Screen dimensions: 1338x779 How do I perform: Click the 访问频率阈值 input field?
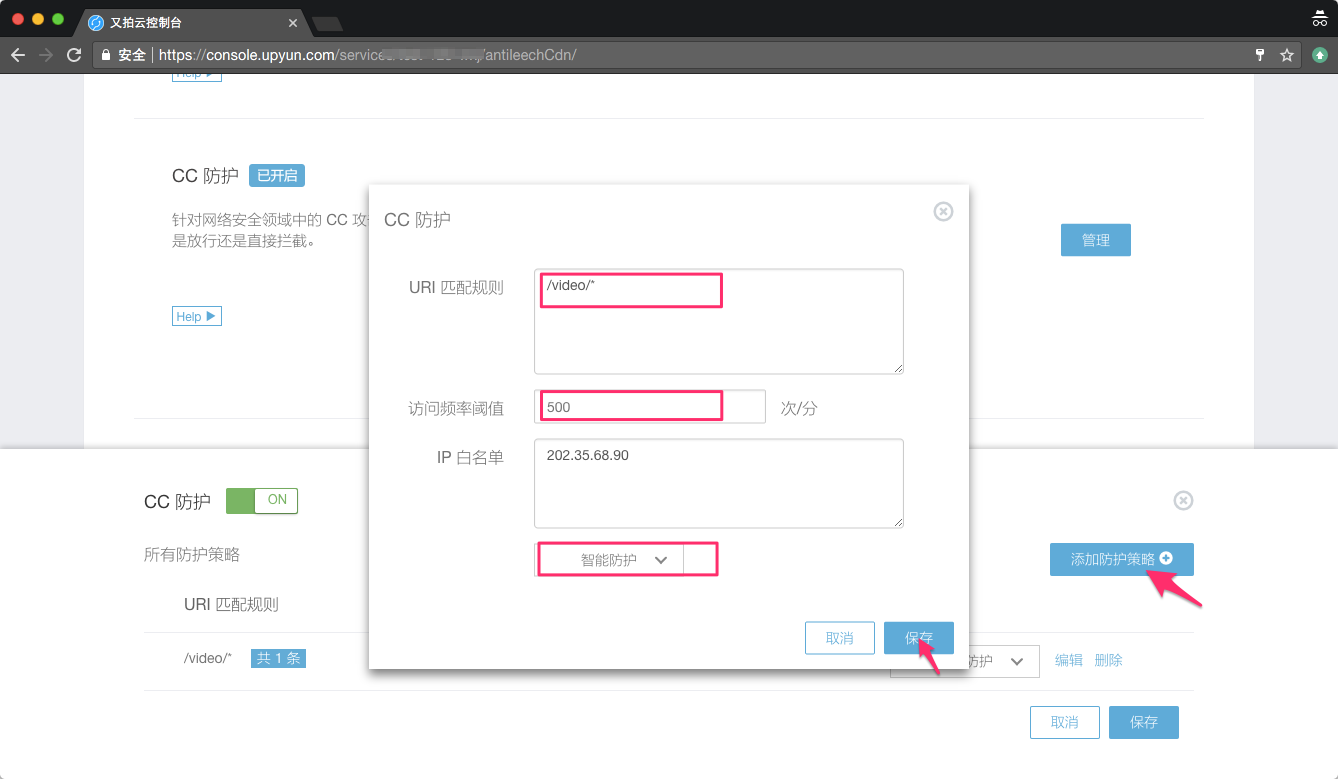[x=650, y=407]
